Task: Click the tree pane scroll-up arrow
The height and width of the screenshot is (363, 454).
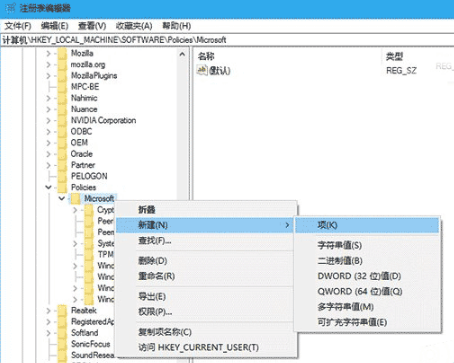Action: [182, 54]
